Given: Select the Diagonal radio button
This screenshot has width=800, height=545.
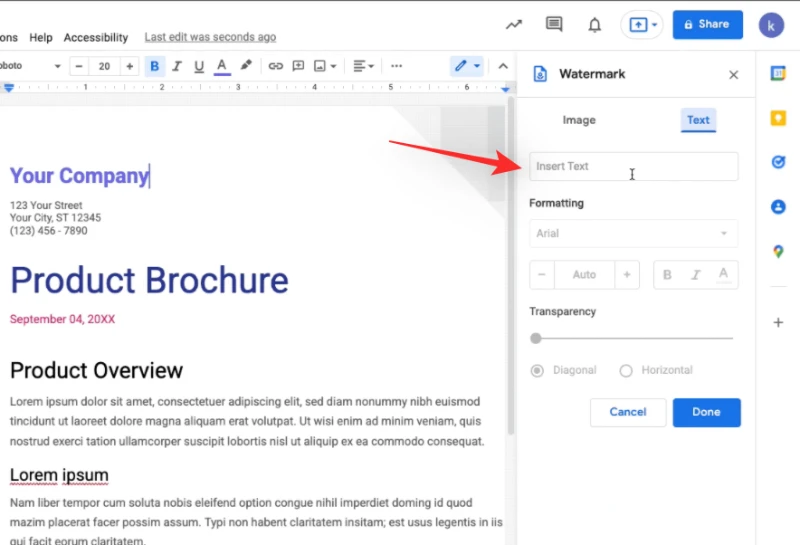Looking at the screenshot, I should coord(537,370).
